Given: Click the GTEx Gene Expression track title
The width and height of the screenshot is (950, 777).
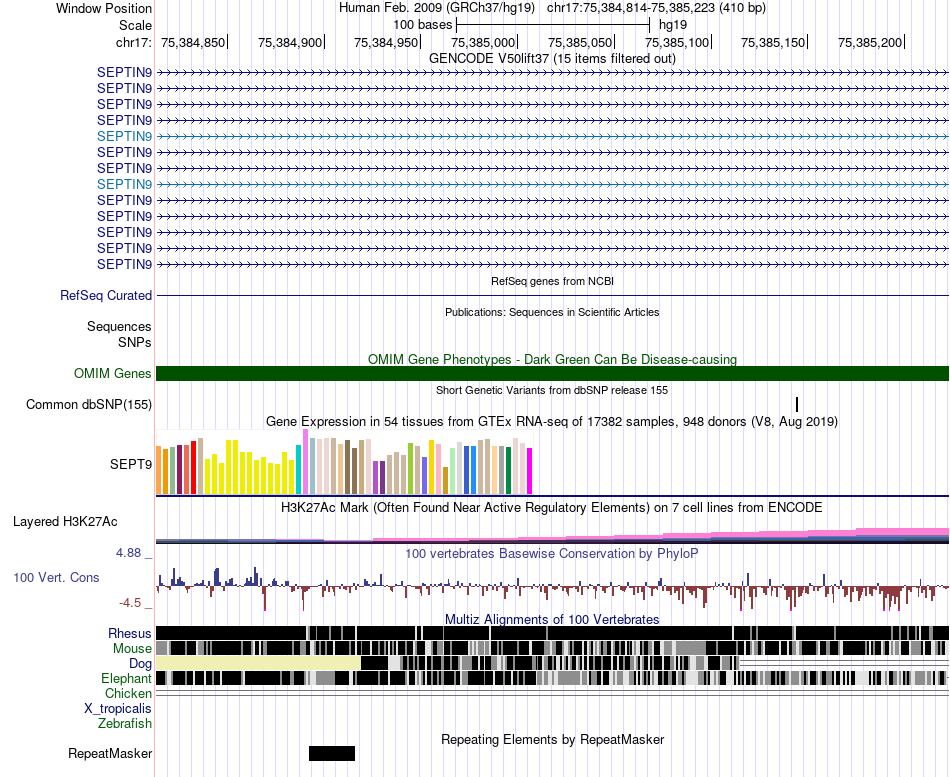Looking at the screenshot, I should click(x=552, y=421).
